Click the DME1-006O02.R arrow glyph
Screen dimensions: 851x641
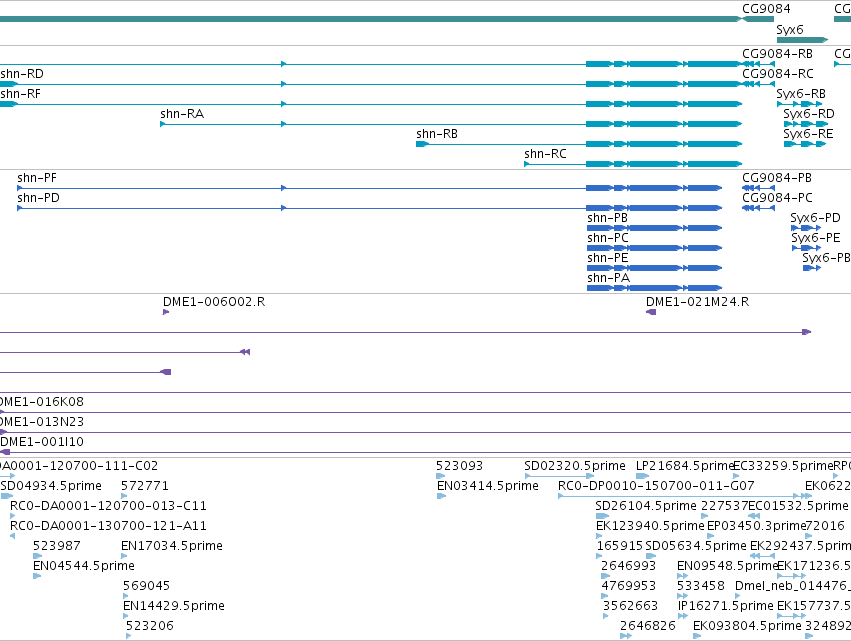pos(166,312)
